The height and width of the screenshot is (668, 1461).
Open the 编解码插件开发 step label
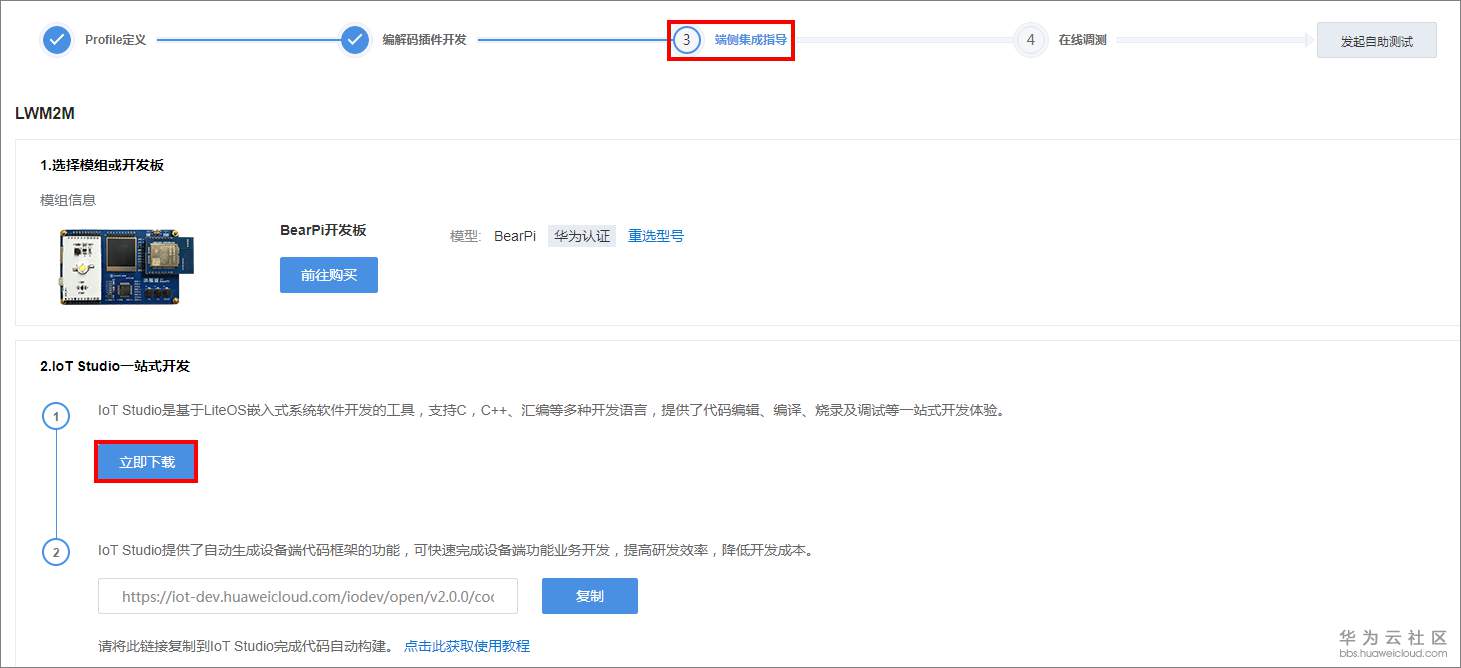click(x=424, y=40)
